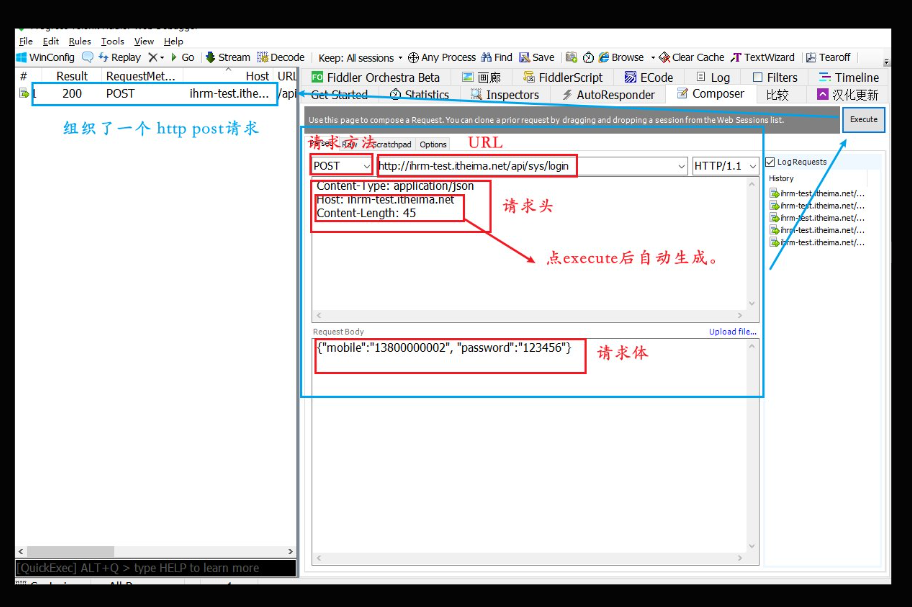Click the timer clock toolbar icon
Screen dimensions: 912x607
[x=588, y=58]
